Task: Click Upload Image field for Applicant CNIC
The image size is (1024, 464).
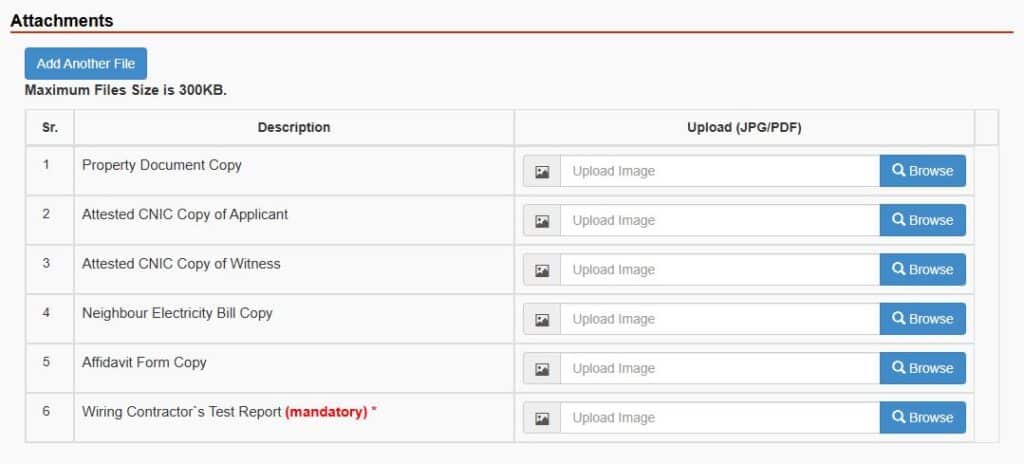Action: point(719,221)
